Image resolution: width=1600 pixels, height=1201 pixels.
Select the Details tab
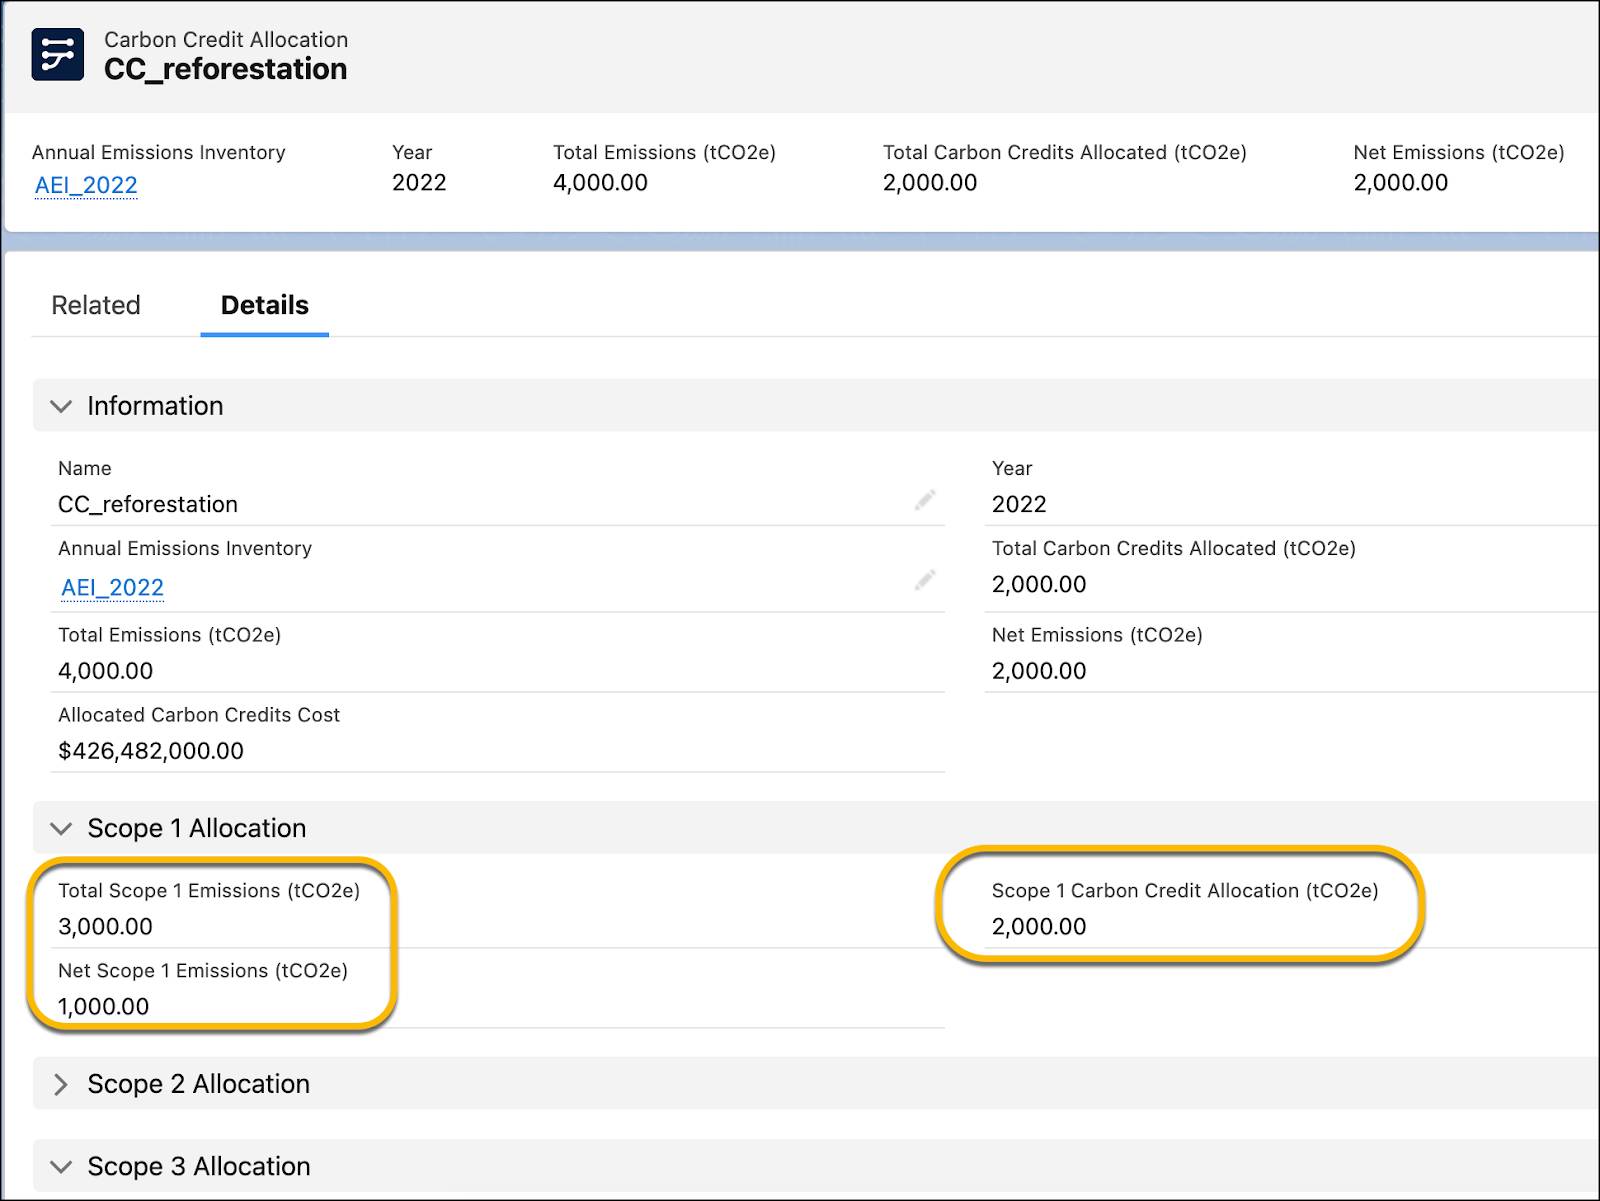tap(263, 305)
